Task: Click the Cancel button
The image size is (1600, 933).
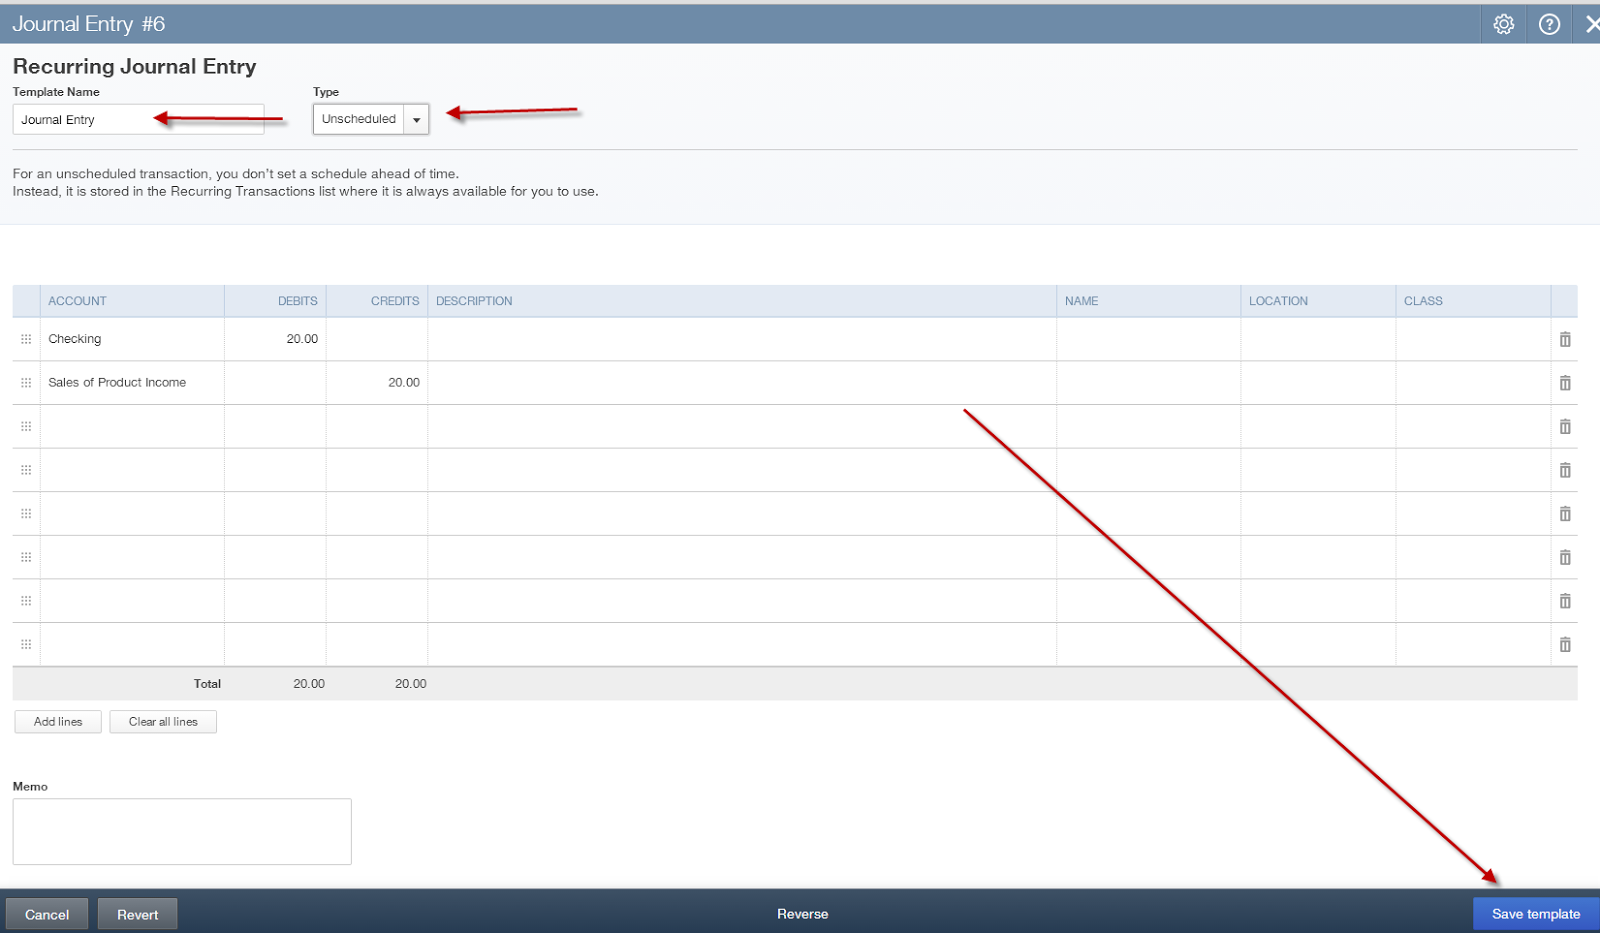Action: pos(47,913)
